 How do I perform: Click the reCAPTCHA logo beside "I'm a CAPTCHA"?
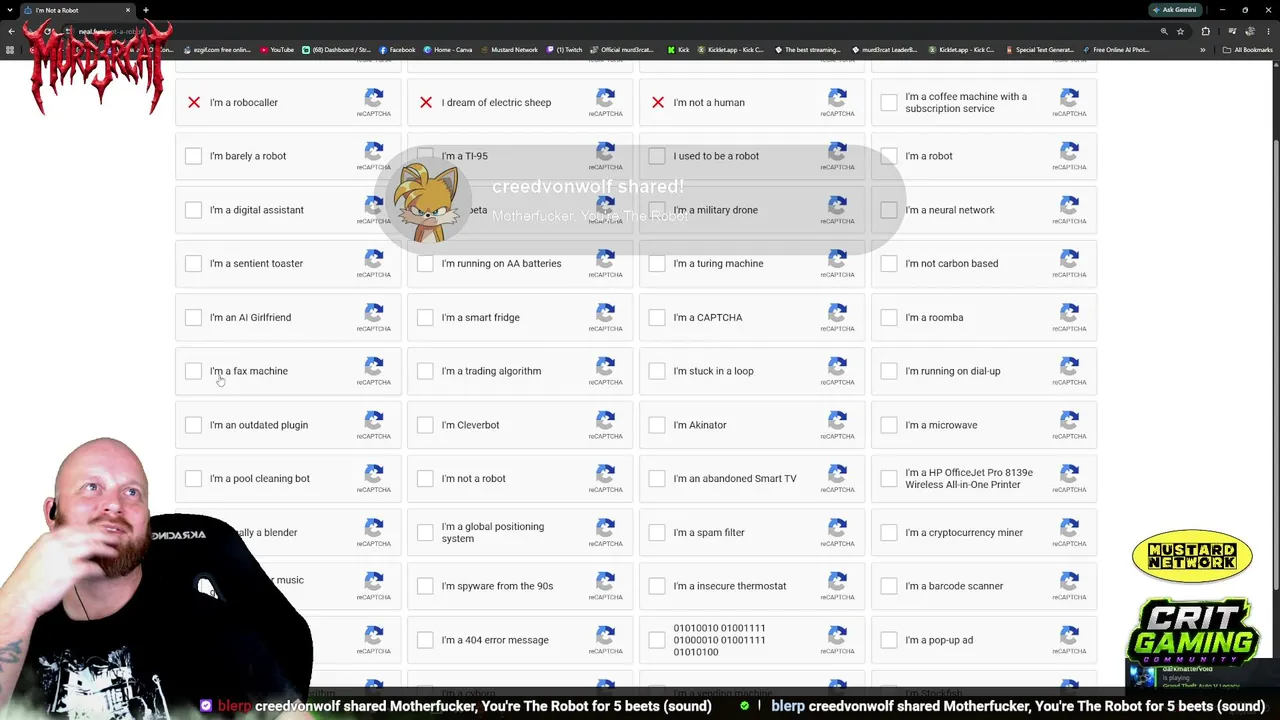838,313
